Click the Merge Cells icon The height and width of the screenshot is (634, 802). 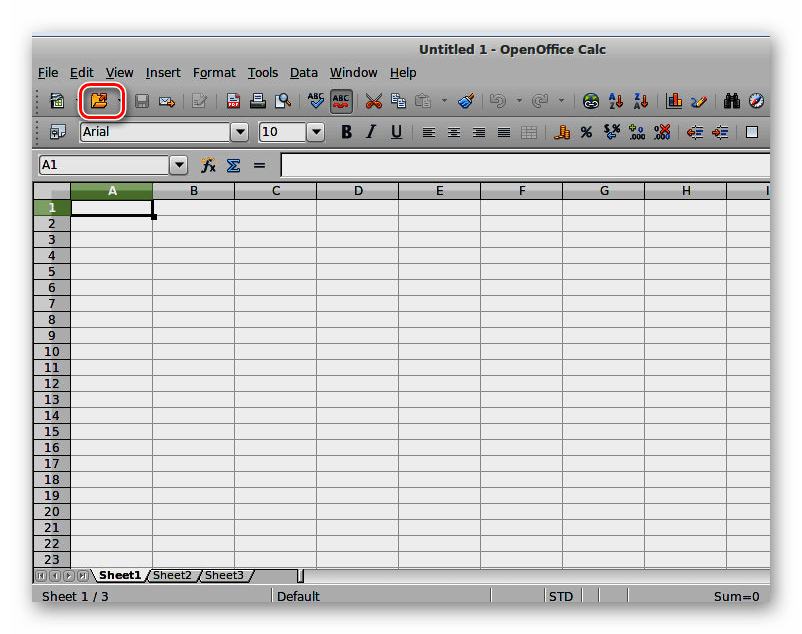pyautogui.click(x=529, y=133)
